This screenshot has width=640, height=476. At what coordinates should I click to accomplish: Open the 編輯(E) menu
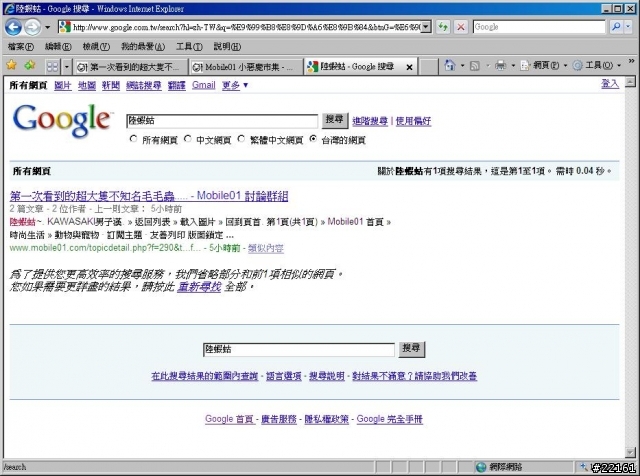click(58, 47)
